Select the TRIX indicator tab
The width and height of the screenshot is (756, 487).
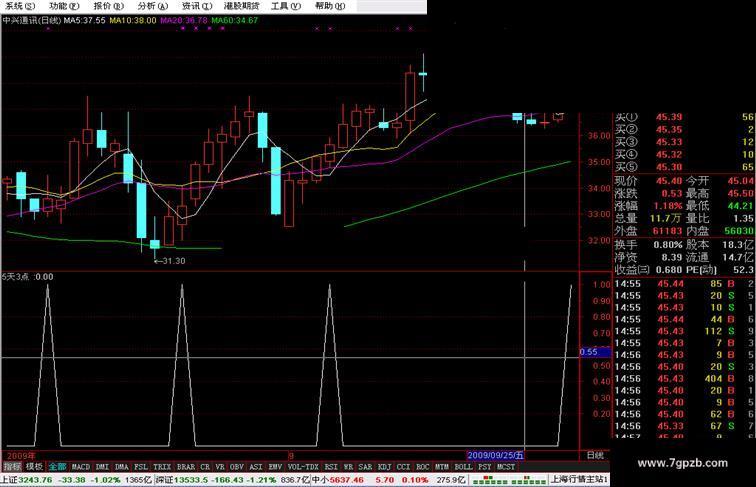pos(162,467)
